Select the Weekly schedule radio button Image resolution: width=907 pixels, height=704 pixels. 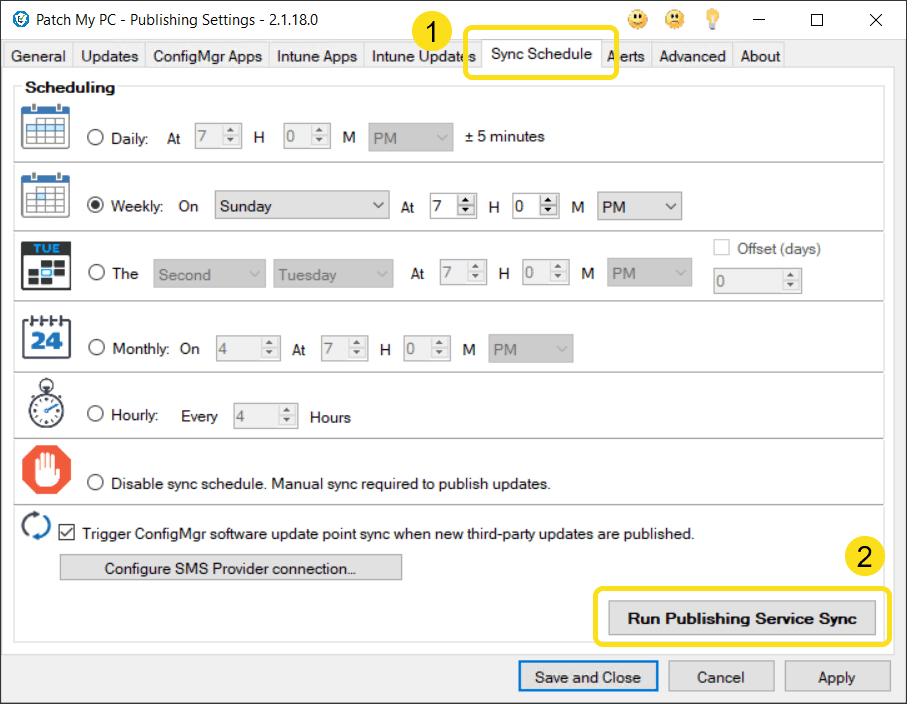coord(95,205)
